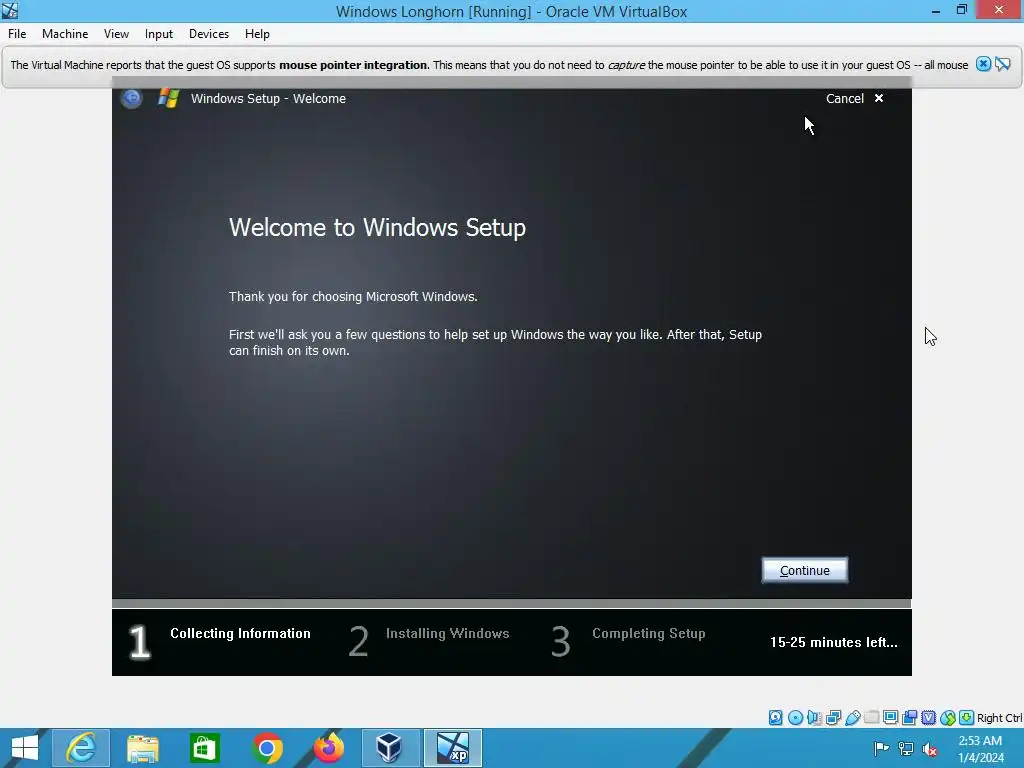
Task: Click the muted speaker tray icon
Action: click(x=930, y=748)
